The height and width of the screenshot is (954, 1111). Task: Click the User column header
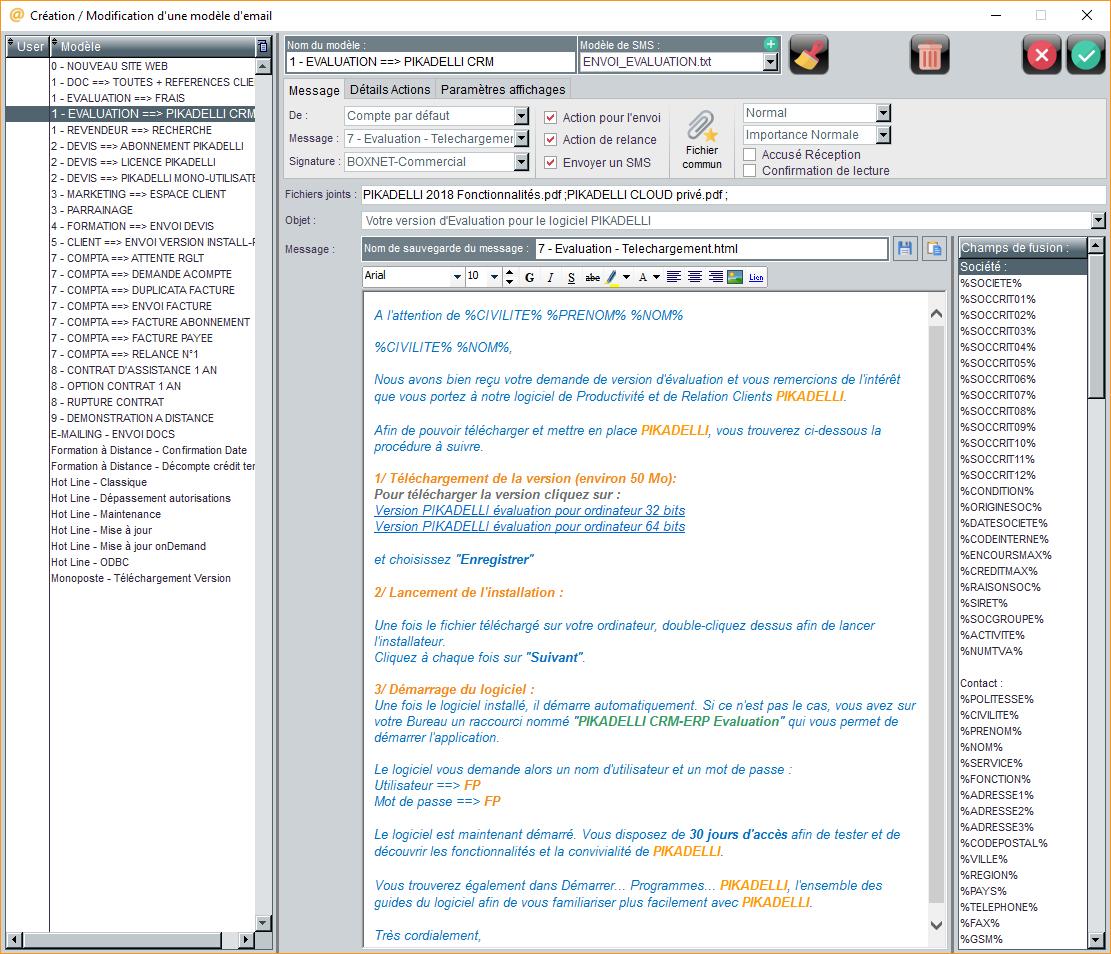point(28,46)
